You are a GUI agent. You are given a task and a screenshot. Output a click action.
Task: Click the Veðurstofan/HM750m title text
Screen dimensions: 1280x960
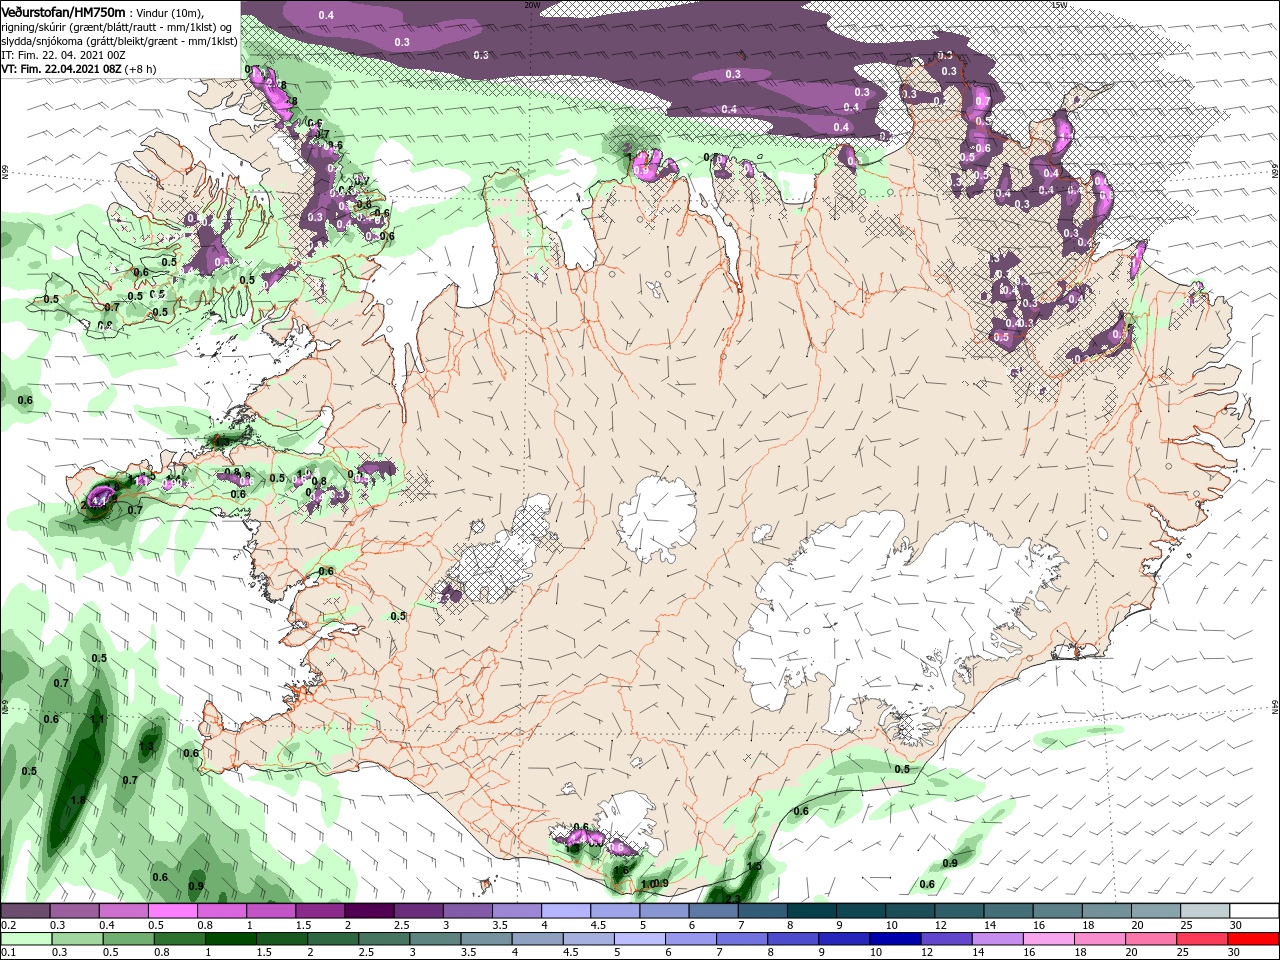tap(64, 12)
